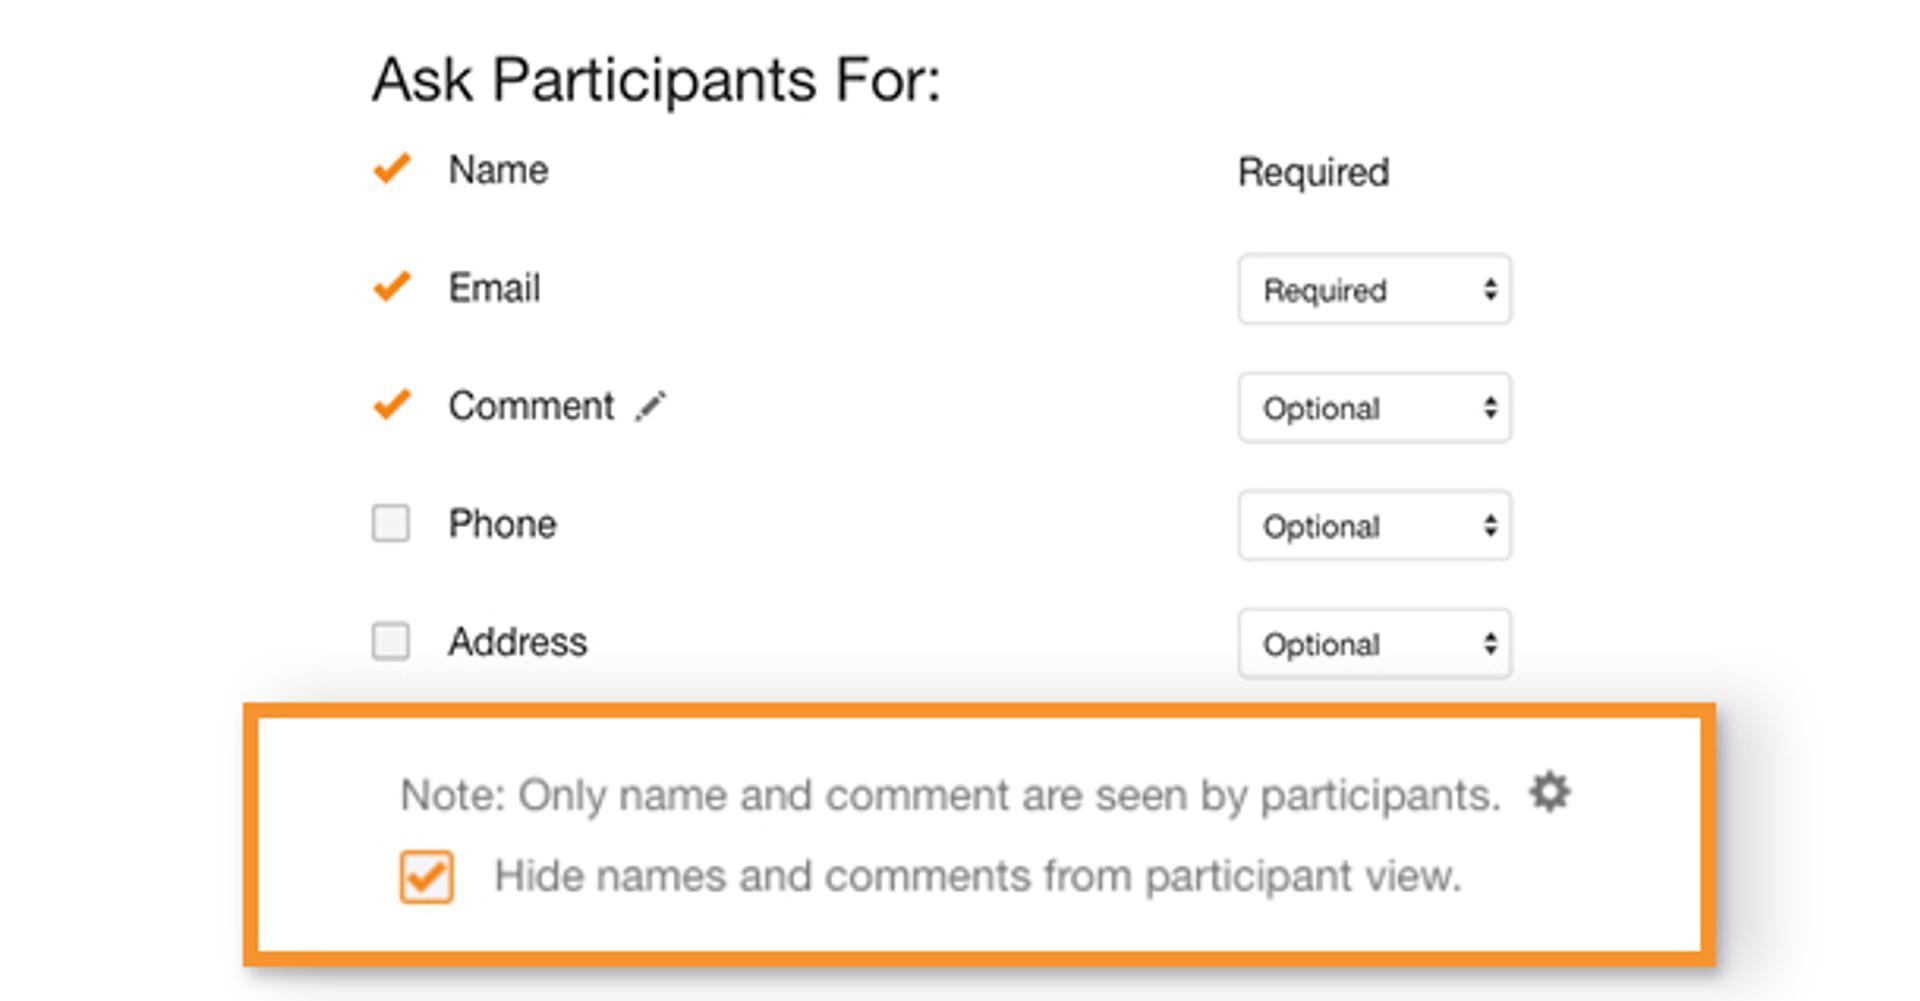Untick Hide names and comments checkbox

427,877
